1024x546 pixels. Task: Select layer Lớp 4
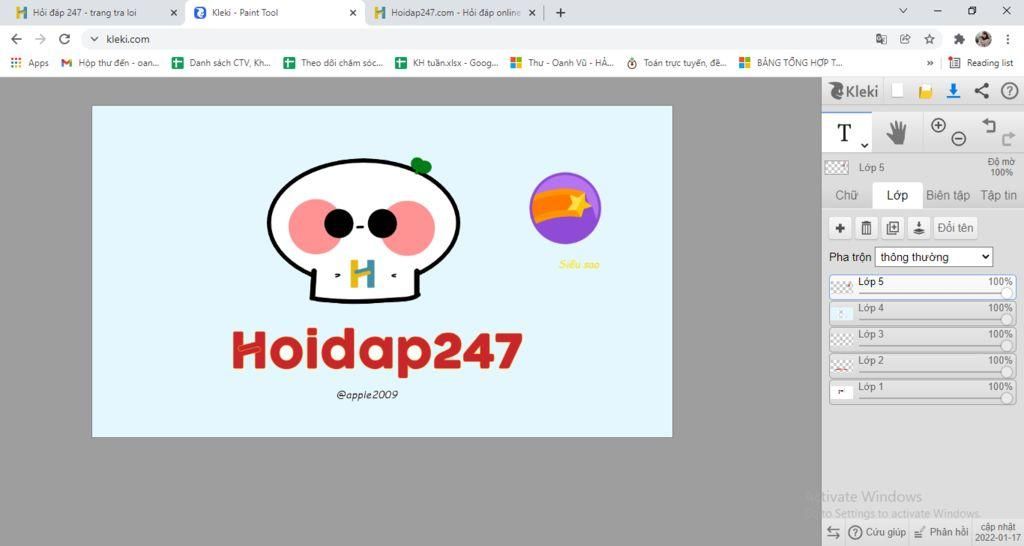[922, 313]
